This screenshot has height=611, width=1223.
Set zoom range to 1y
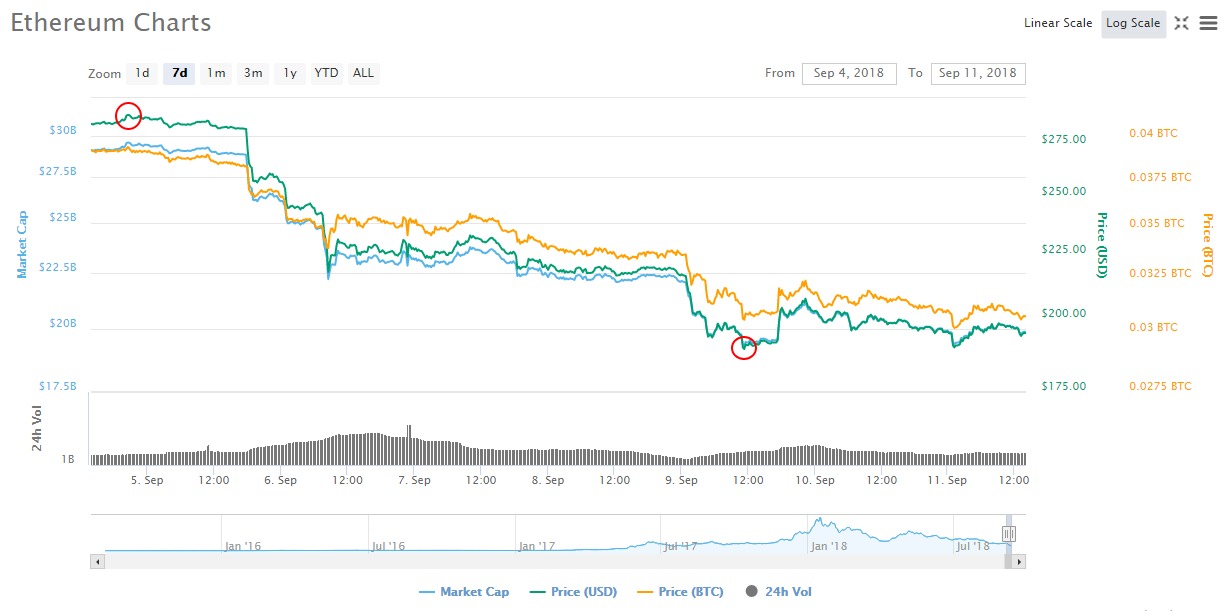point(290,73)
